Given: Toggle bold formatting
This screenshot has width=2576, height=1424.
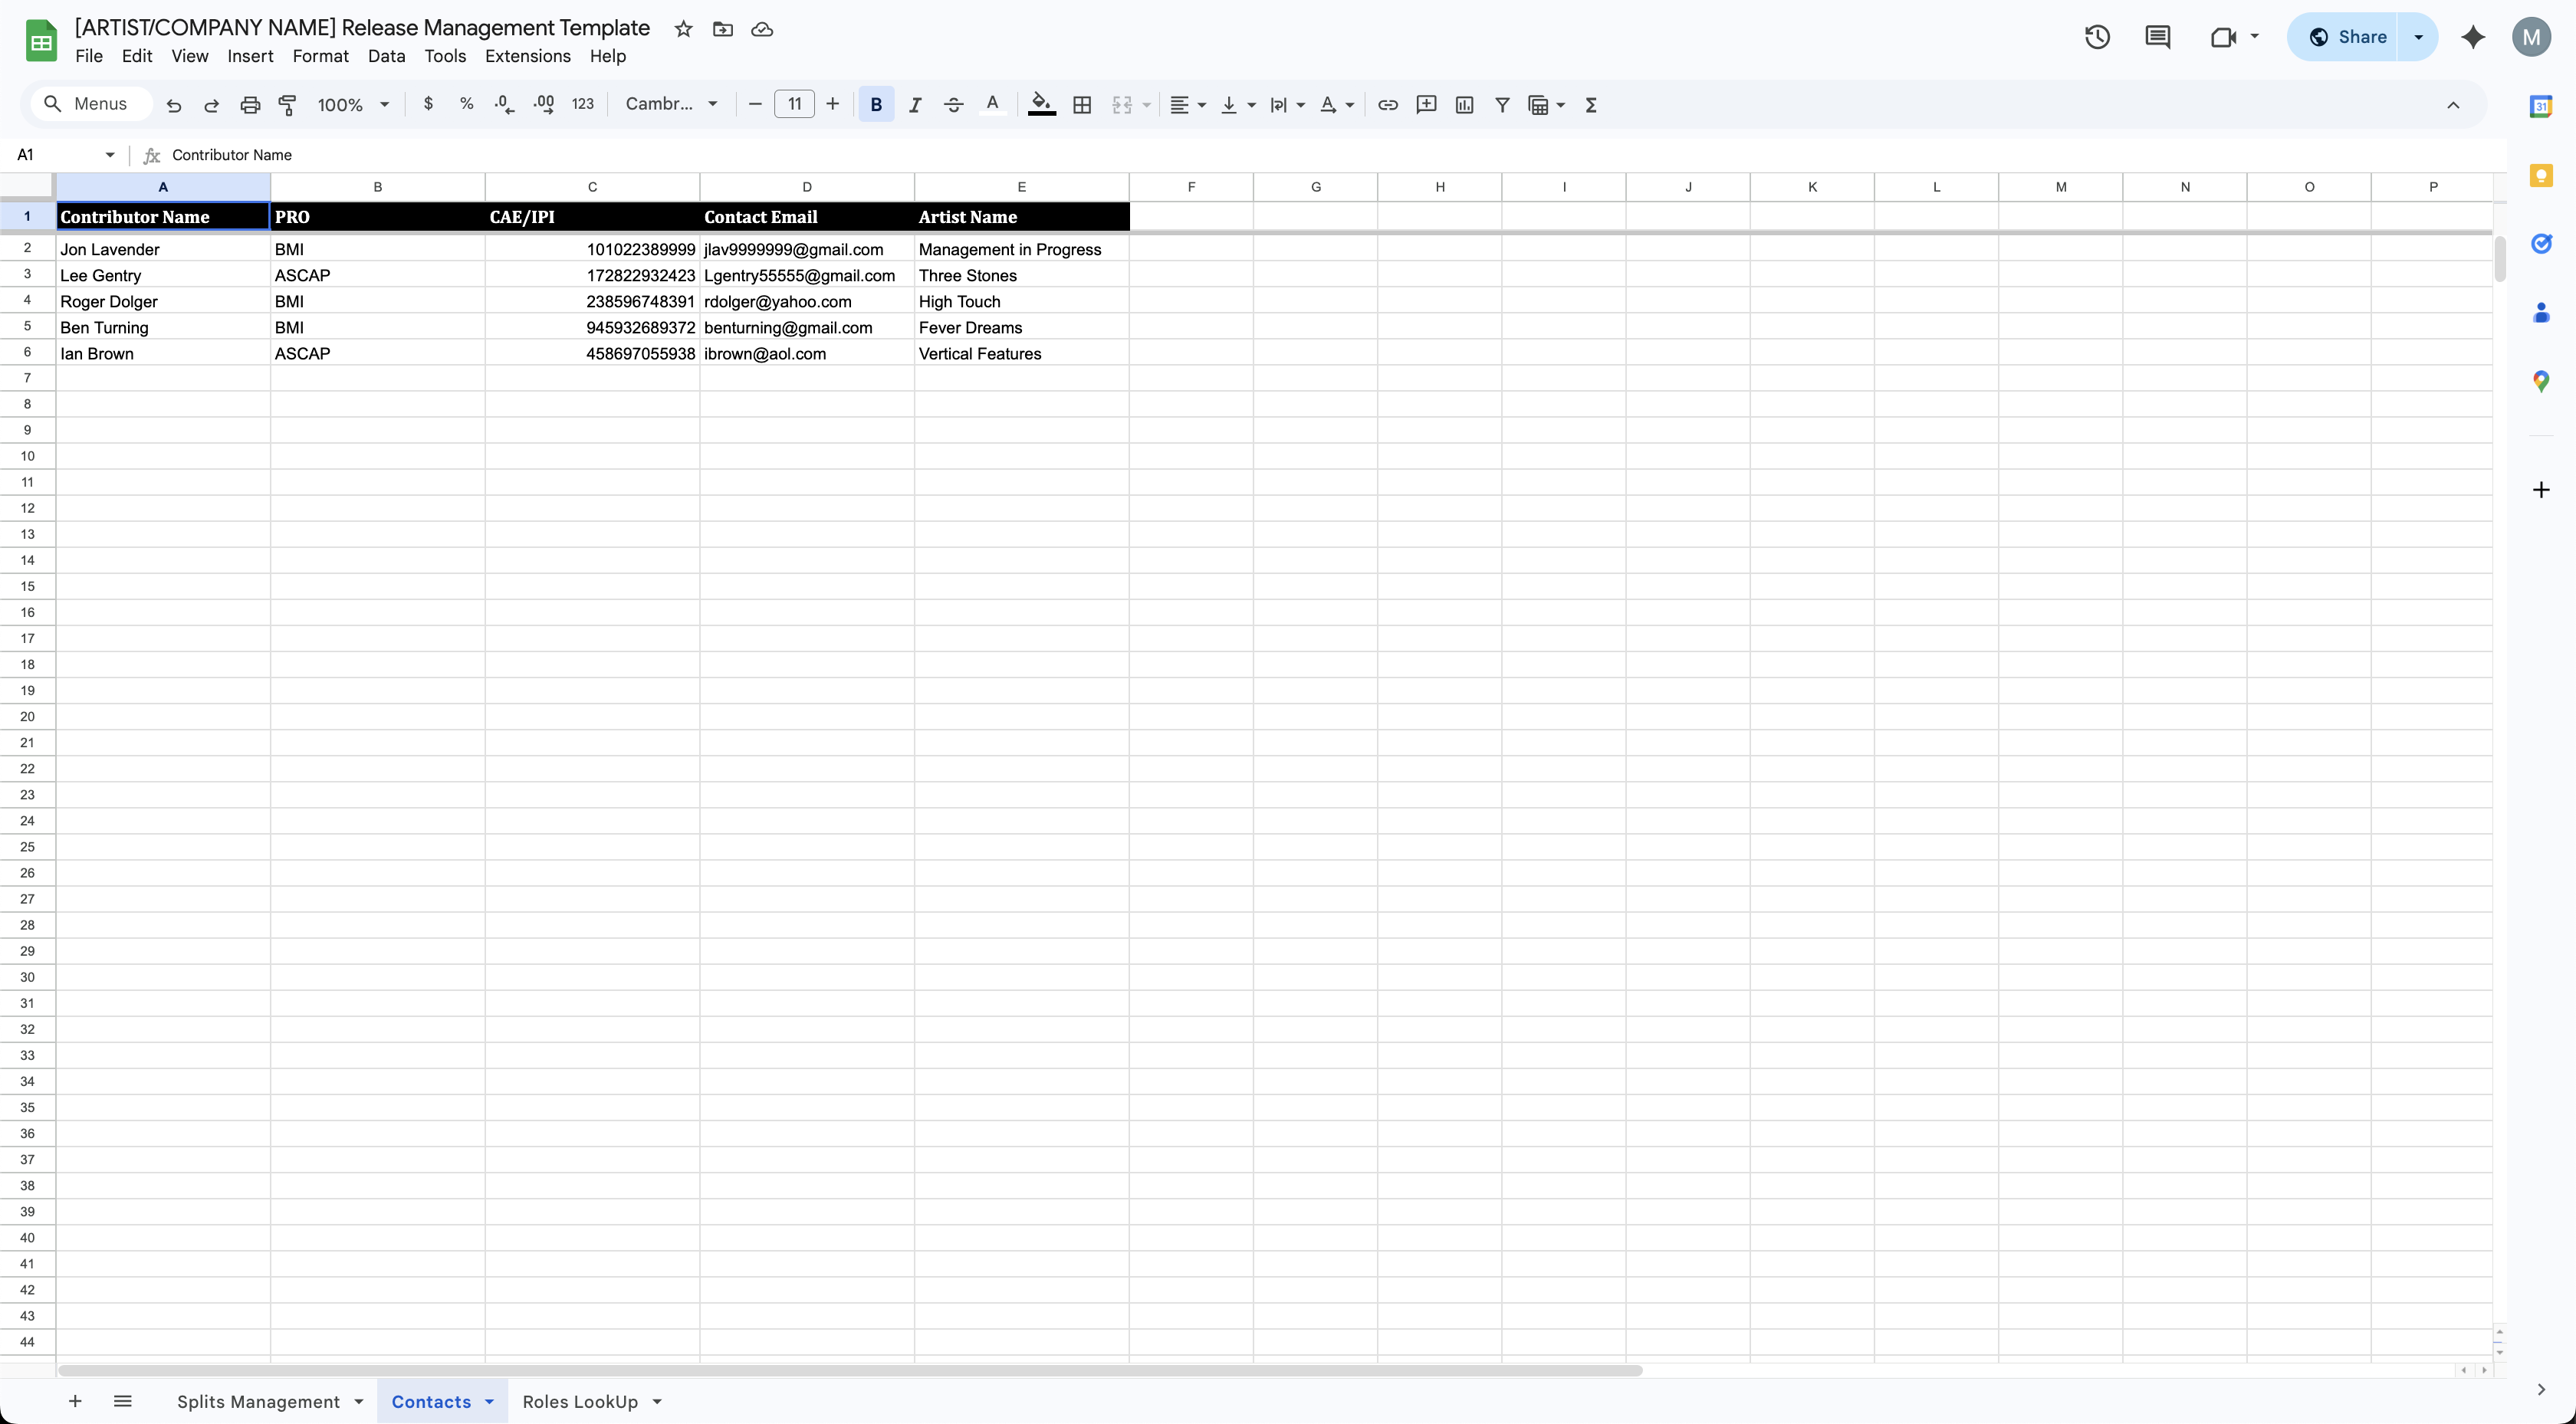Looking at the screenshot, I should pyautogui.click(x=875, y=105).
